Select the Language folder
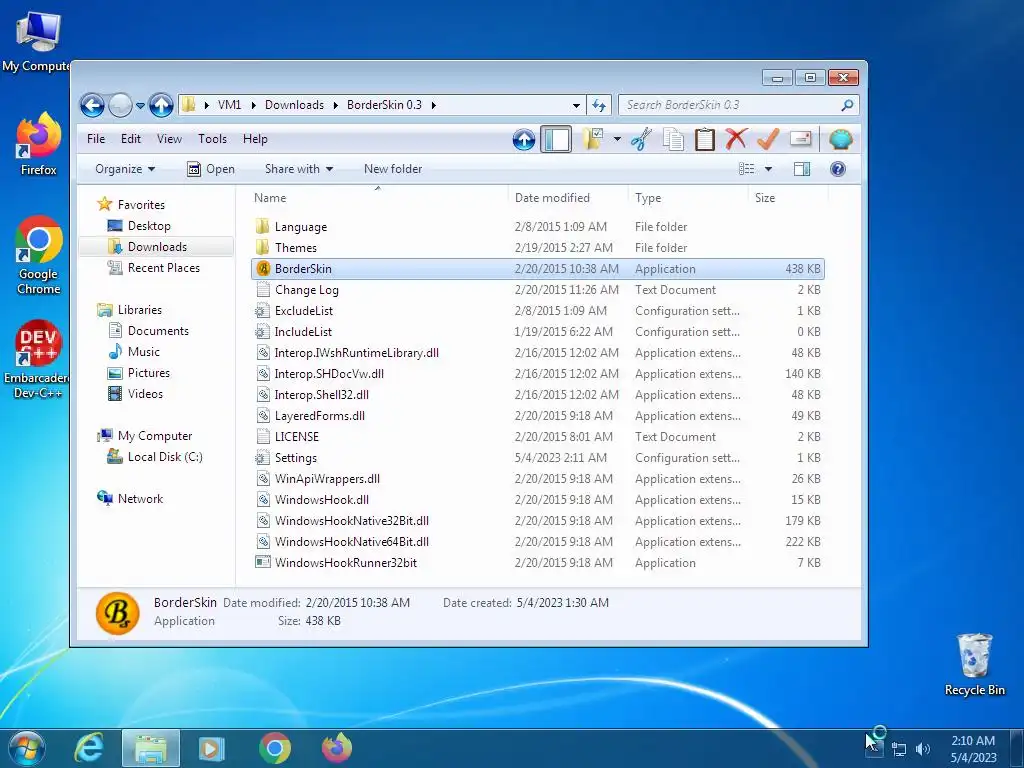Screen dimensions: 1024x768 tap(538, 227)
